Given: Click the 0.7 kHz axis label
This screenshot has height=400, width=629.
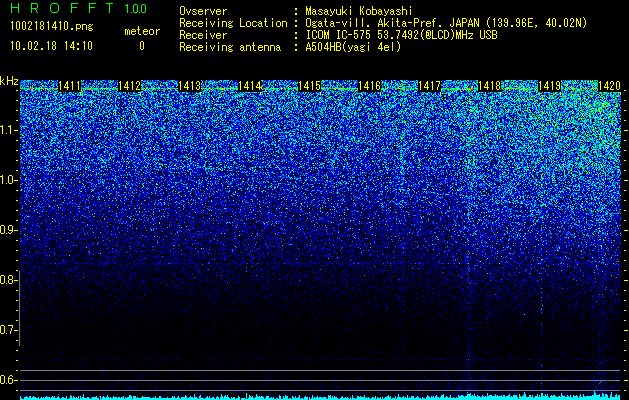Looking at the screenshot, I should point(8,330).
